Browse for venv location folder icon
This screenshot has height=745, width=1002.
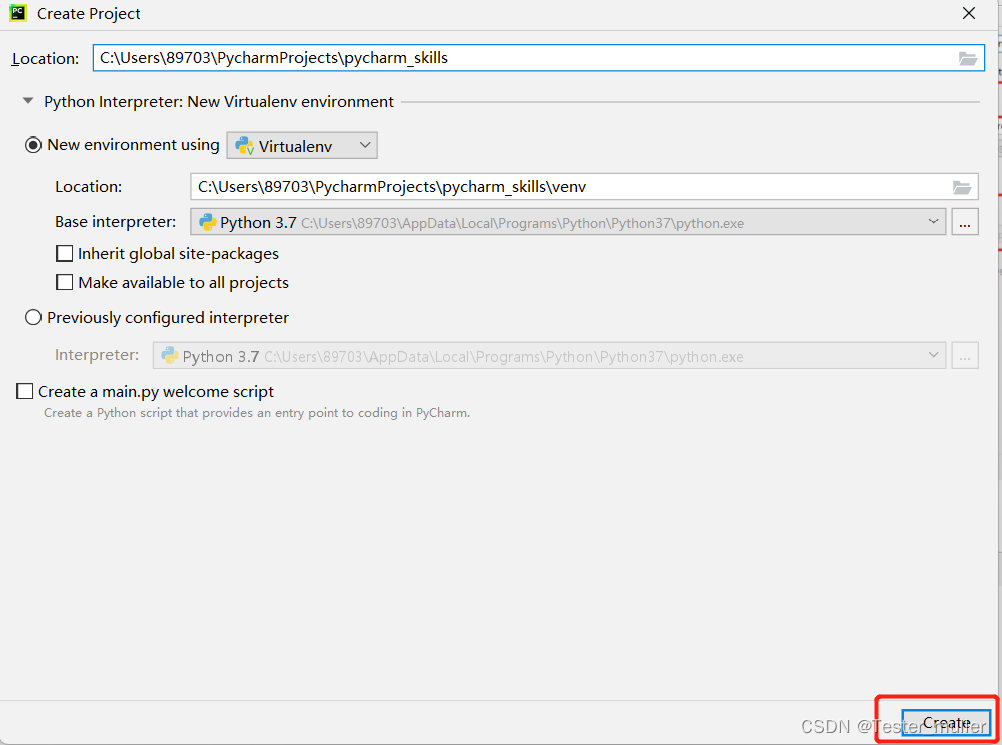(x=962, y=187)
